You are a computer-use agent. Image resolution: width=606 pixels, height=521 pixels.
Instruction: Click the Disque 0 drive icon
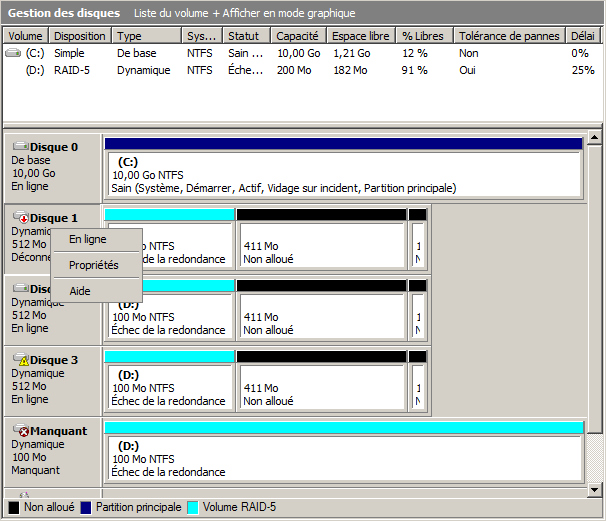click(x=21, y=147)
